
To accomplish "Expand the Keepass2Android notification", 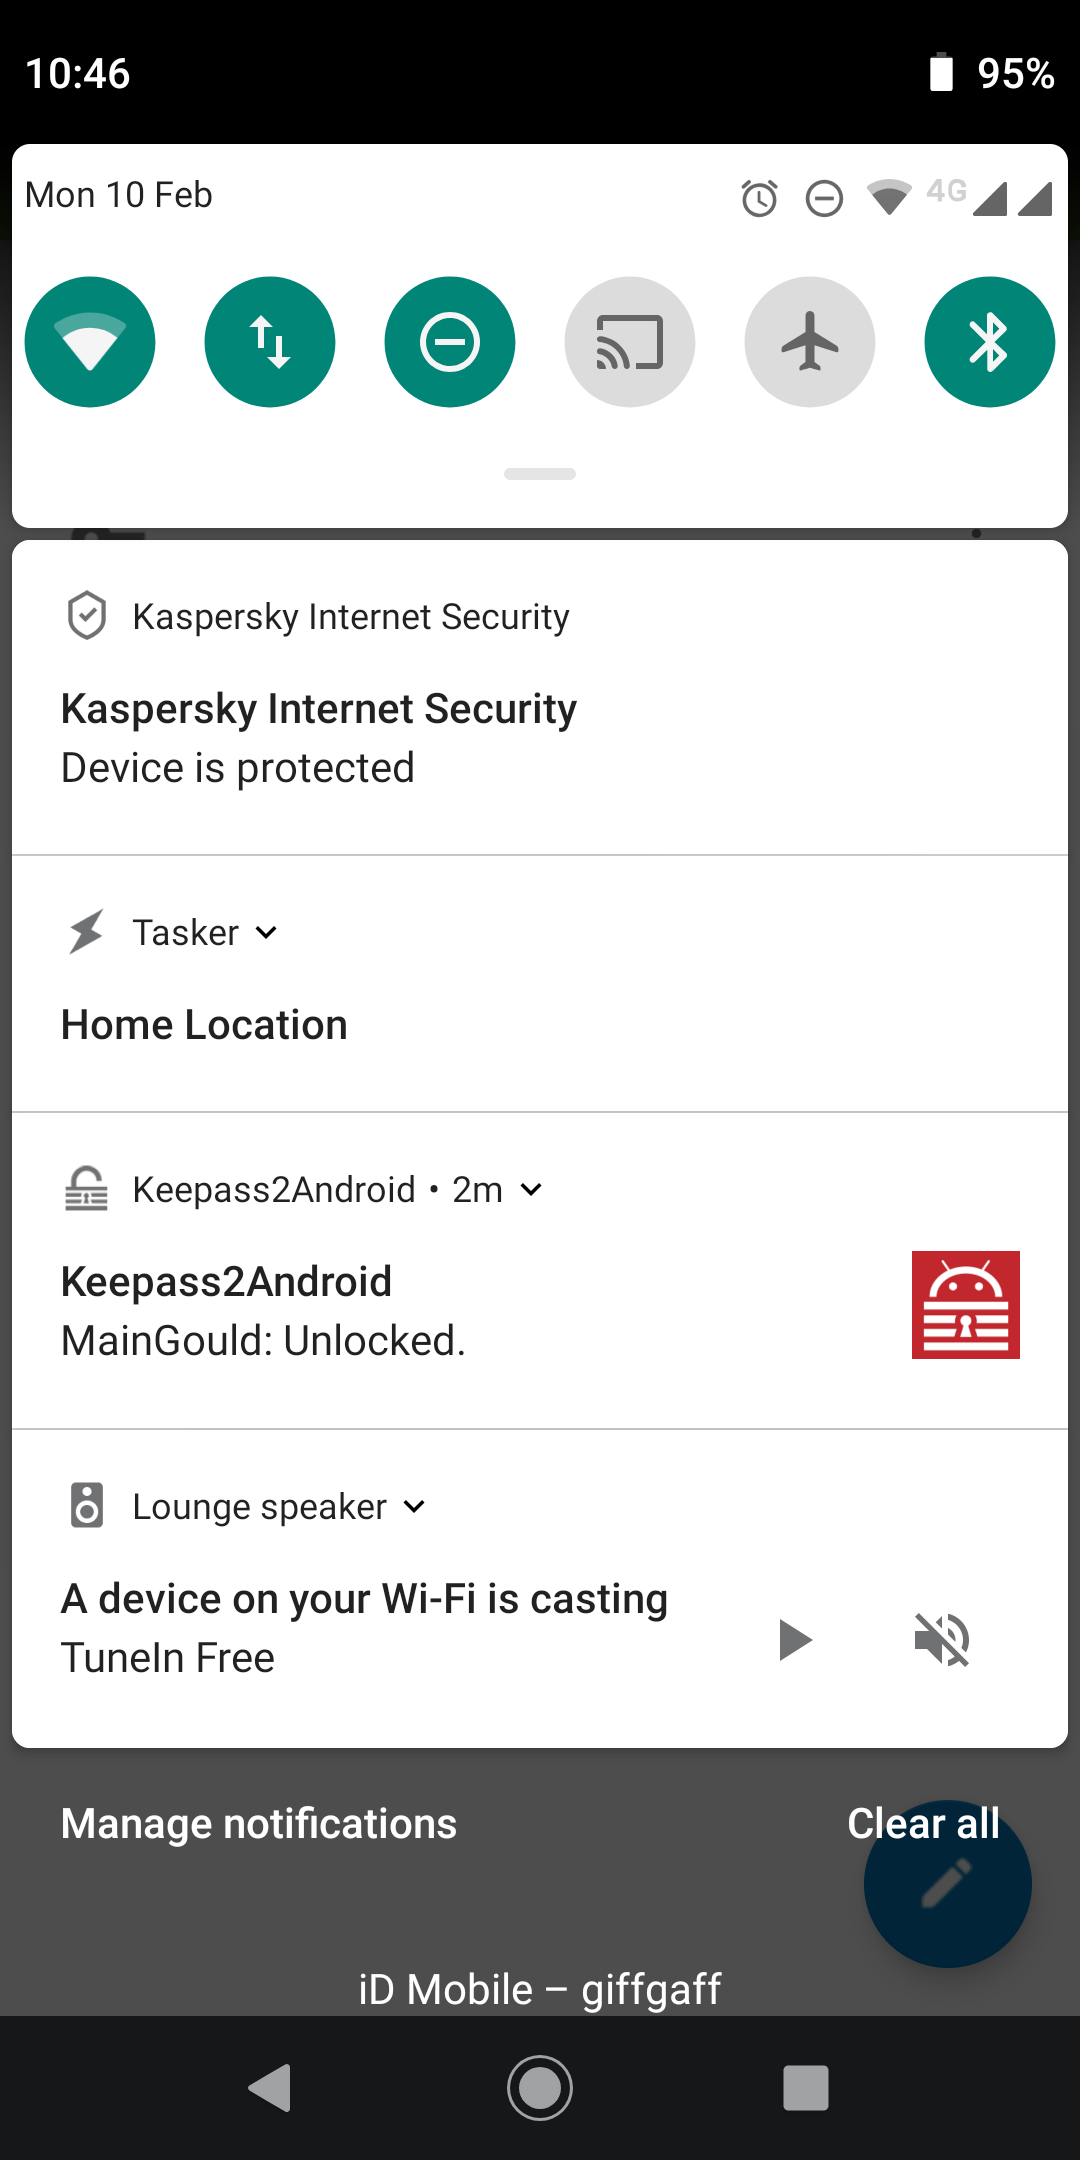I will 530,1190.
